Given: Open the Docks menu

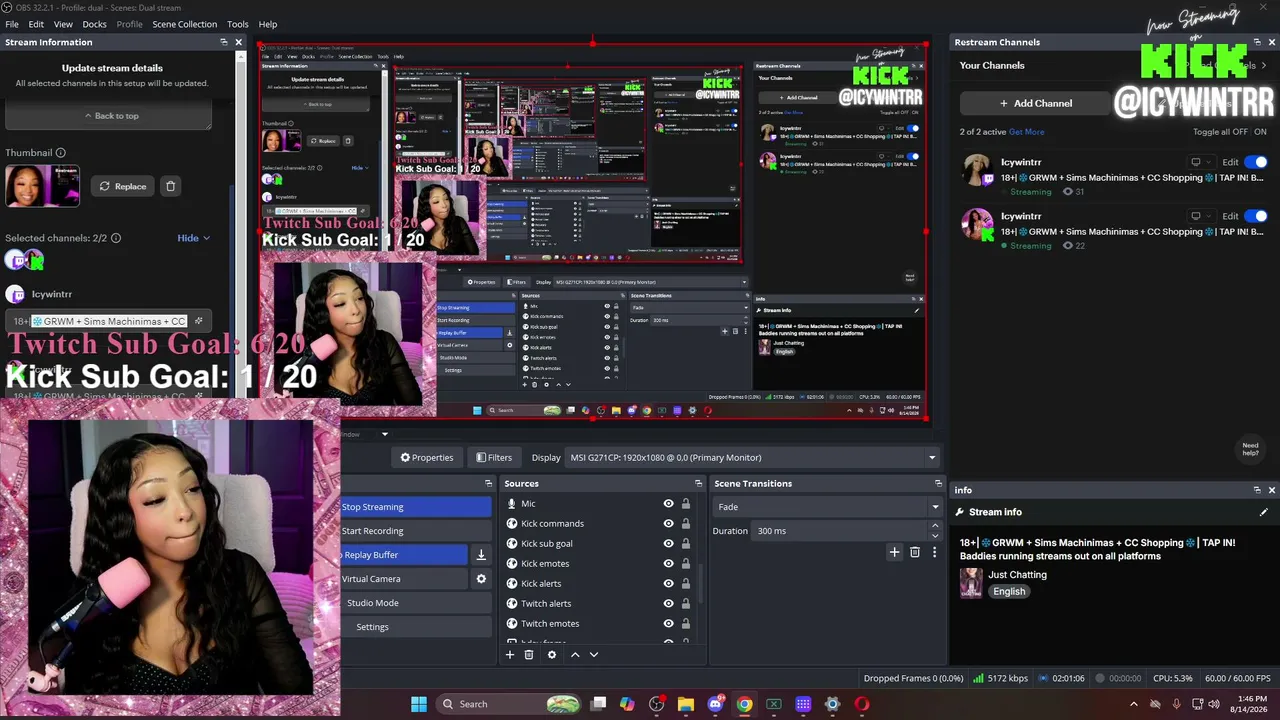Looking at the screenshot, I should coord(94,24).
